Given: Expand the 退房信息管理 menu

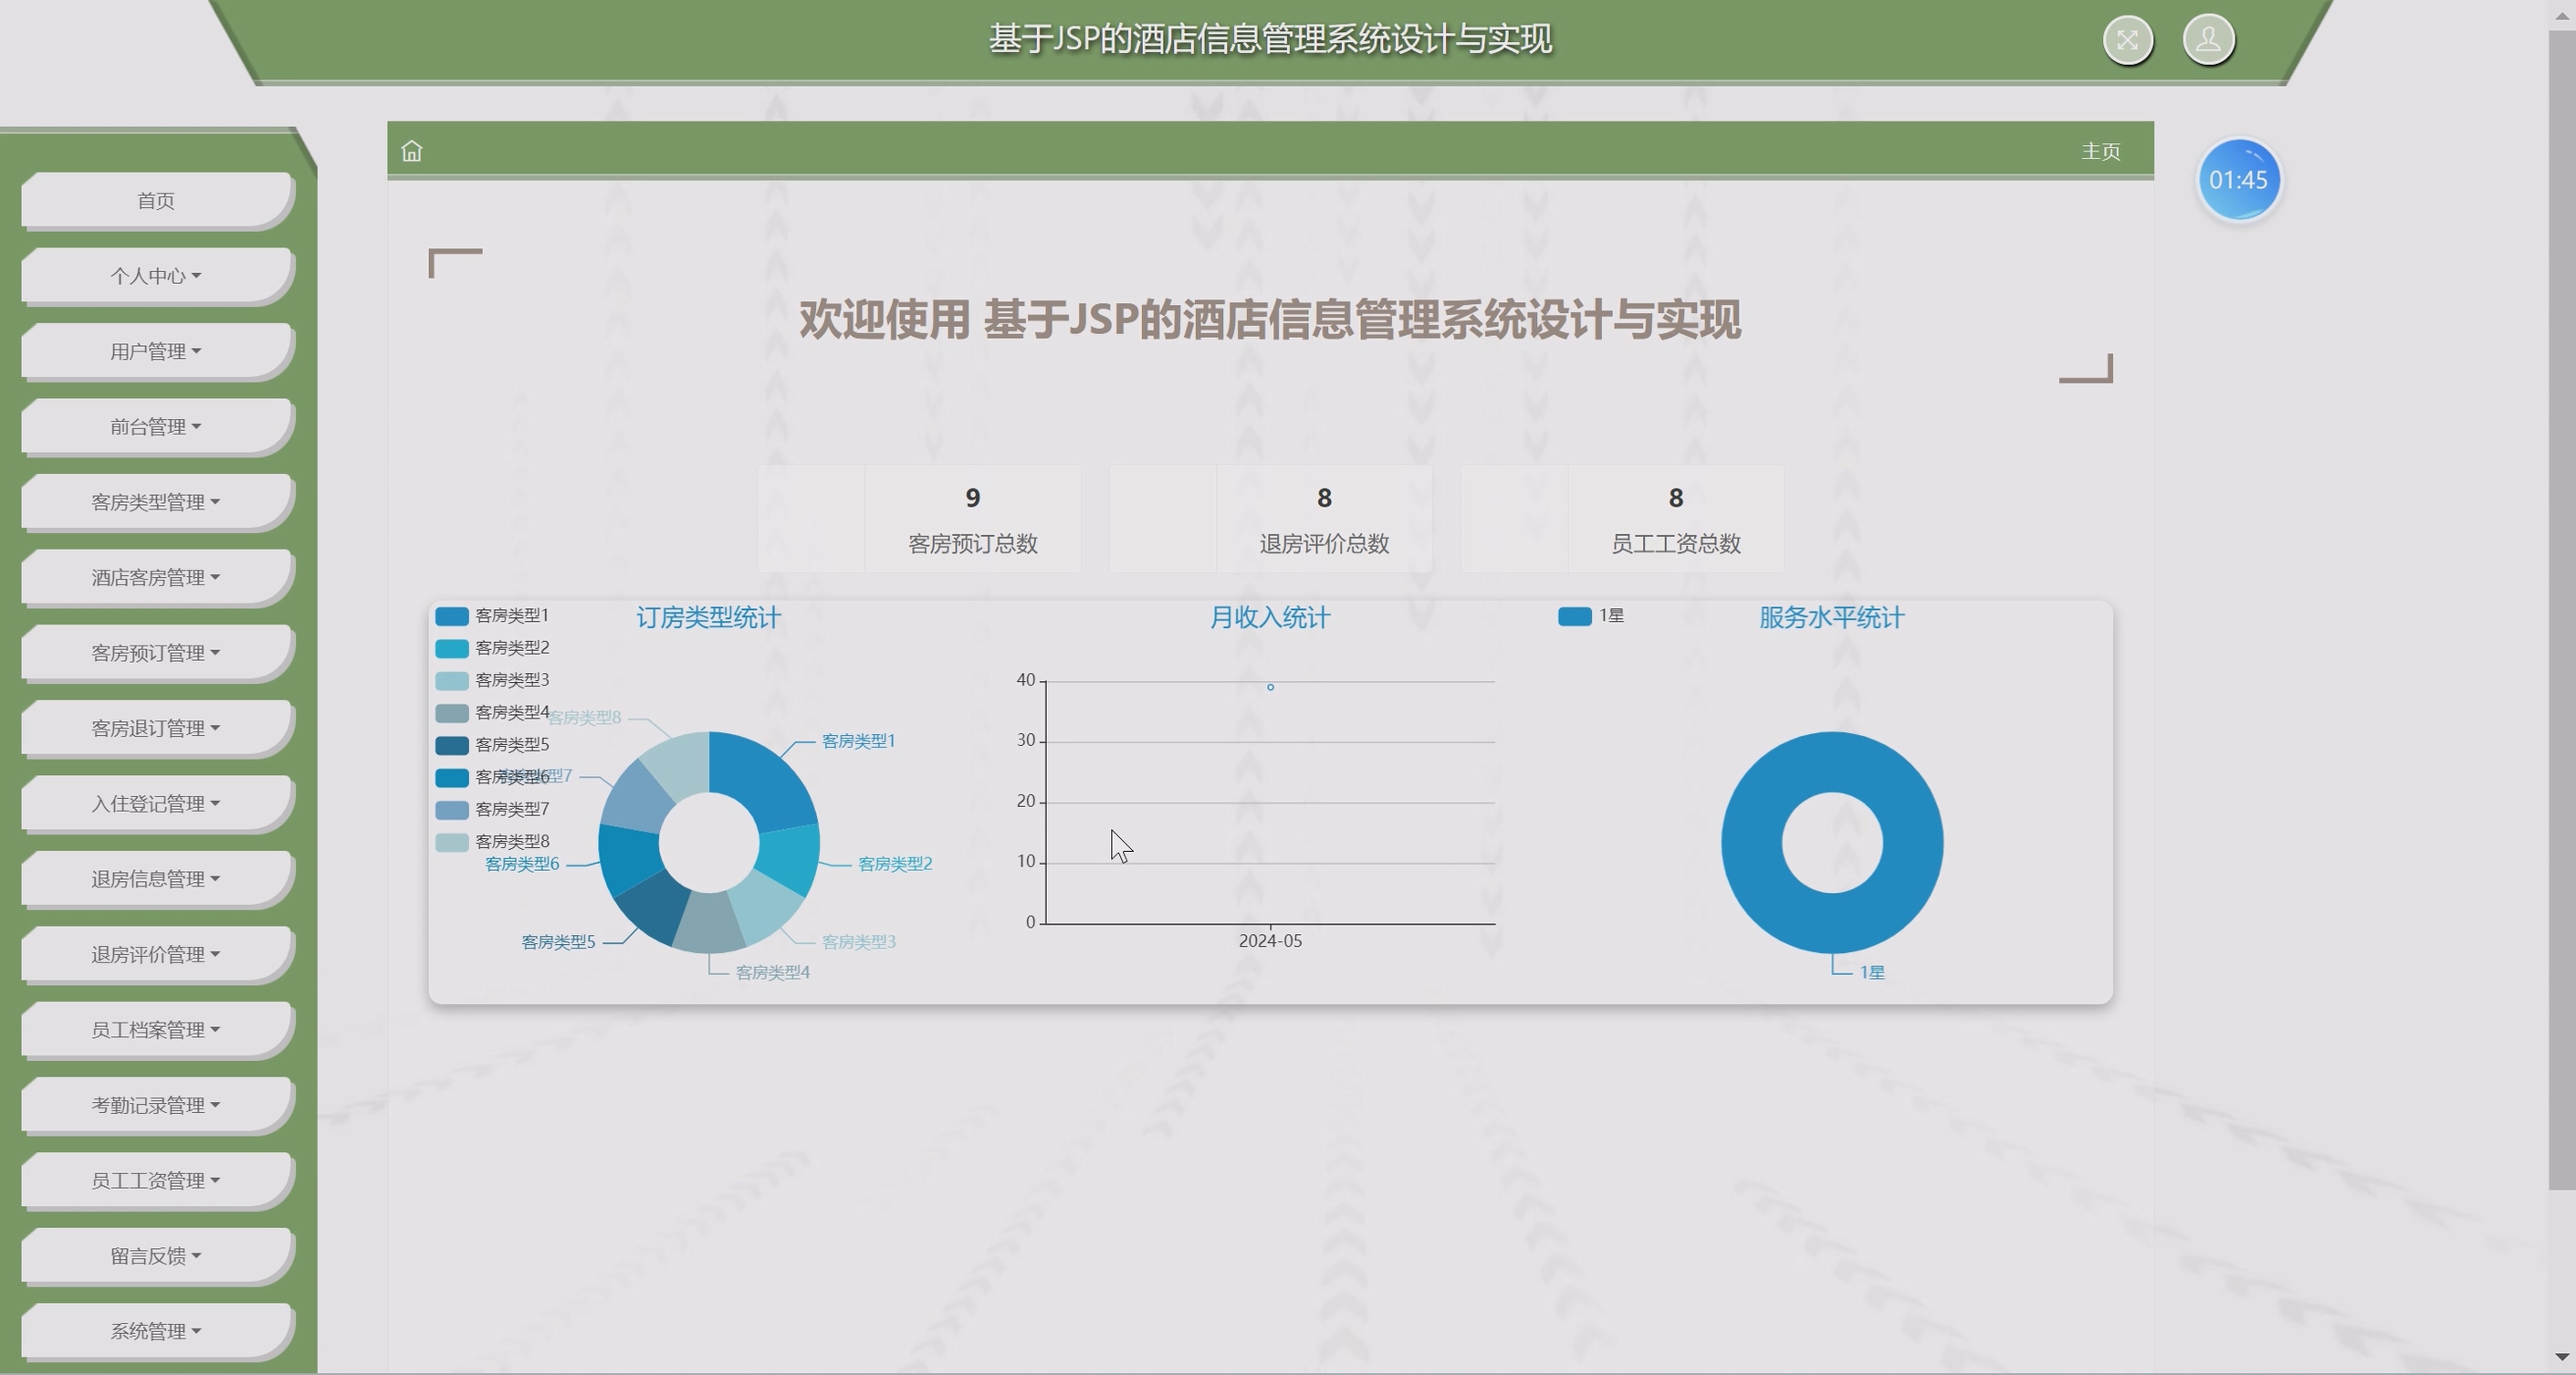Looking at the screenshot, I should point(156,879).
